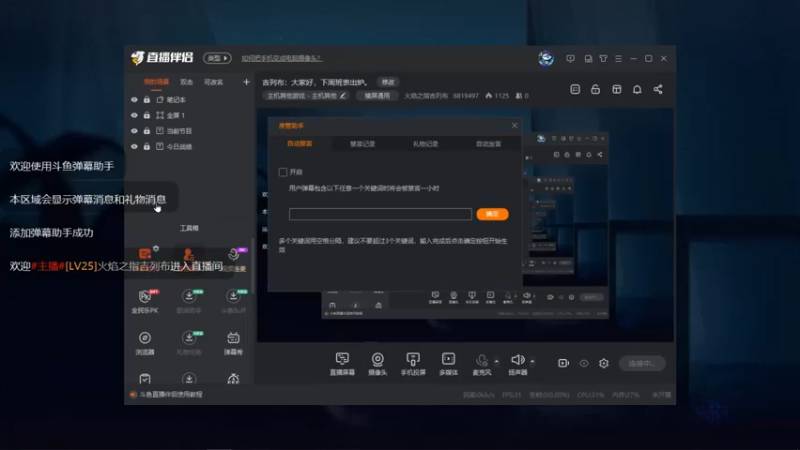The width and height of the screenshot is (800, 450).
Task: Open the notification bell icon
Action: (x=637, y=89)
